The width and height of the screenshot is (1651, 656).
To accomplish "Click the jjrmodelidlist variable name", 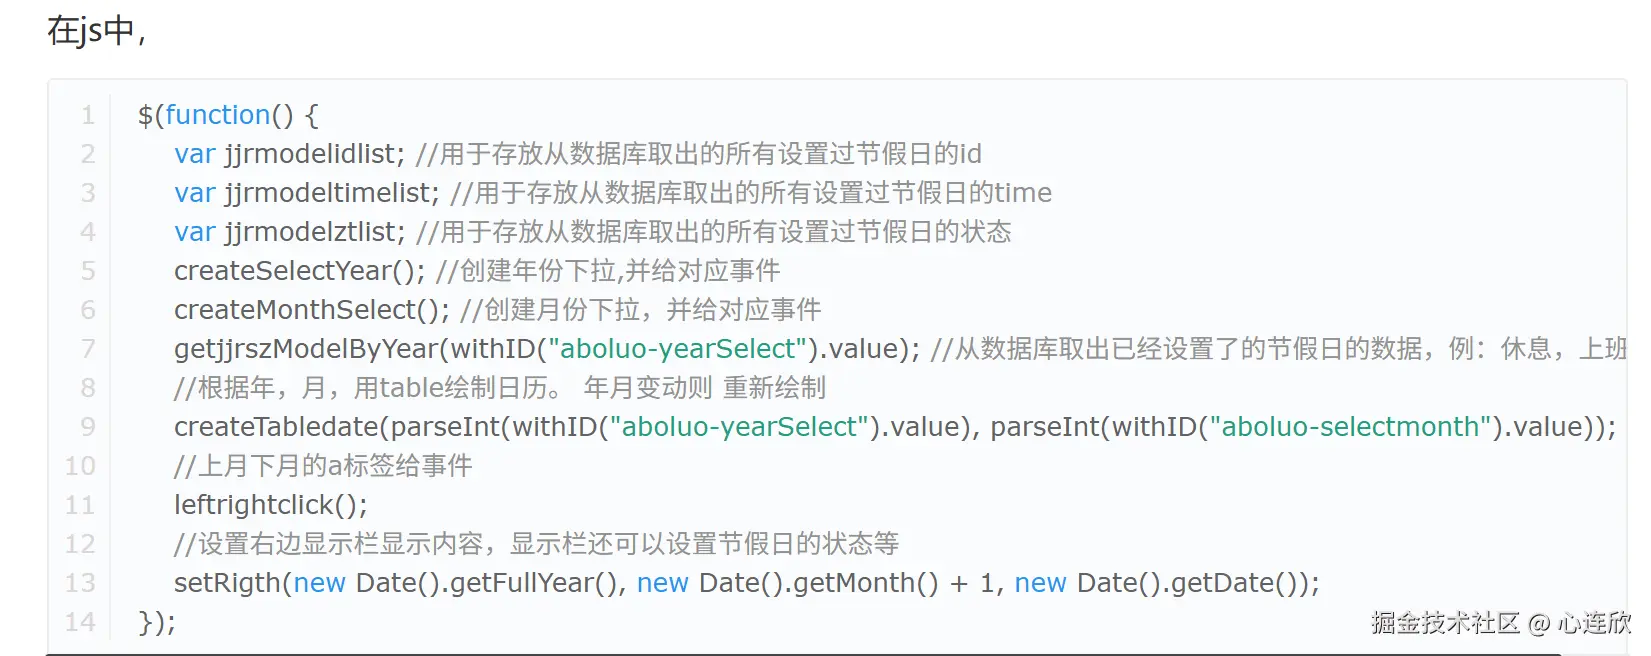I will [311, 154].
